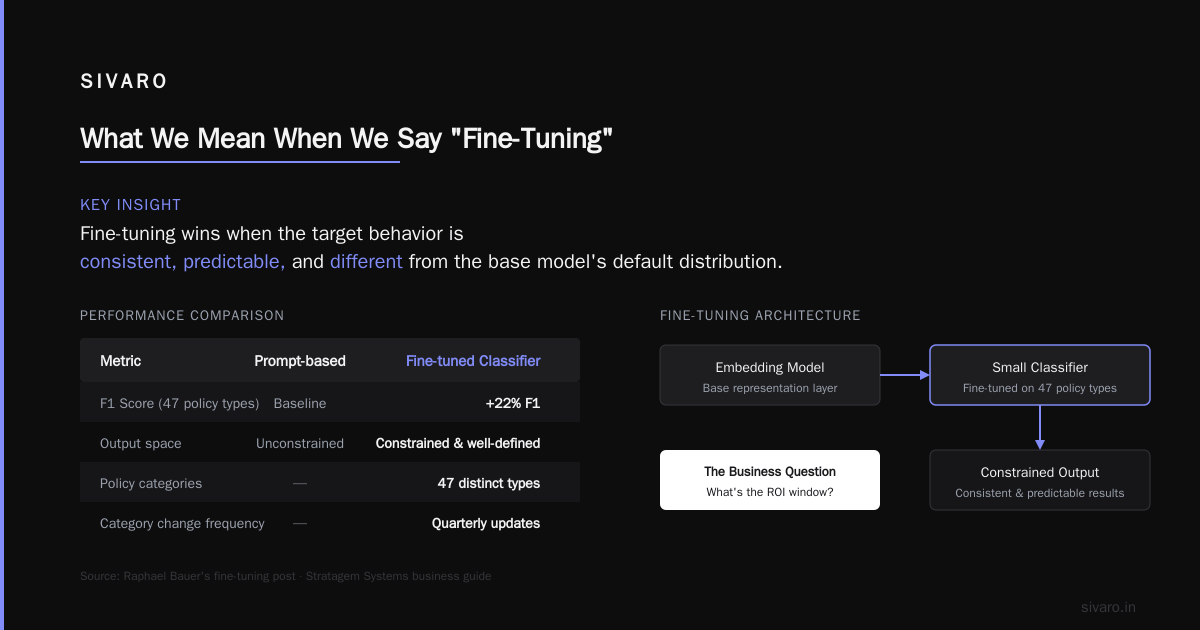Viewport: 1200px width, 630px height.
Task: Click the 47 distinct types cell
Action: point(489,483)
